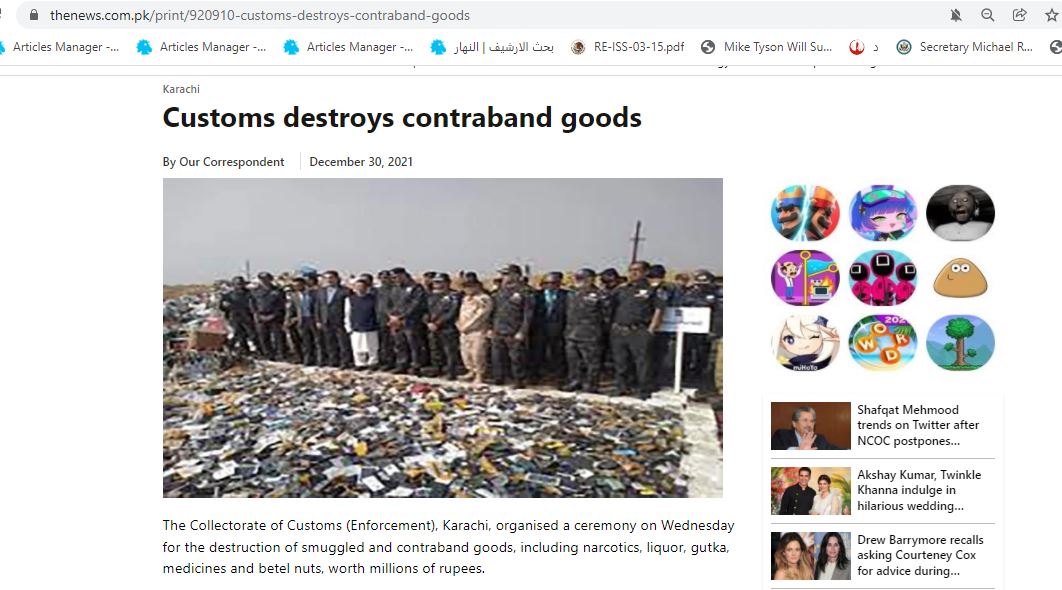Open the zoom magnifier icon in address bar

pyautogui.click(x=987, y=15)
